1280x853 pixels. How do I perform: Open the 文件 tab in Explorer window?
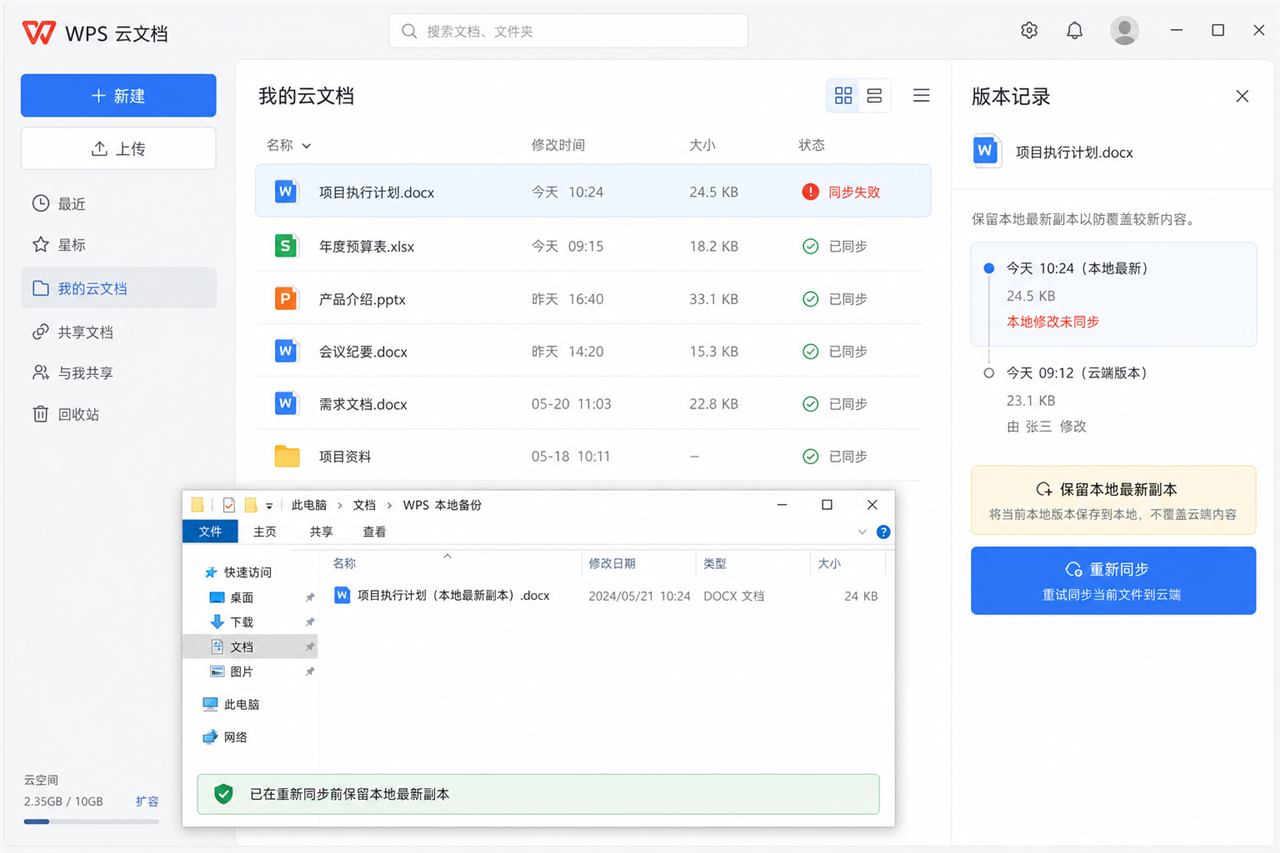210,531
